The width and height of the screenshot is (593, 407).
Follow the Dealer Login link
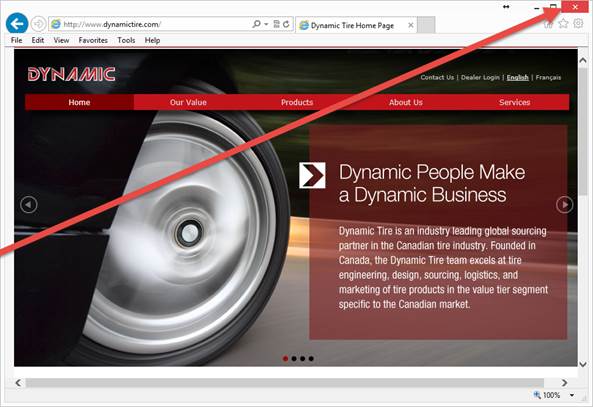point(480,77)
